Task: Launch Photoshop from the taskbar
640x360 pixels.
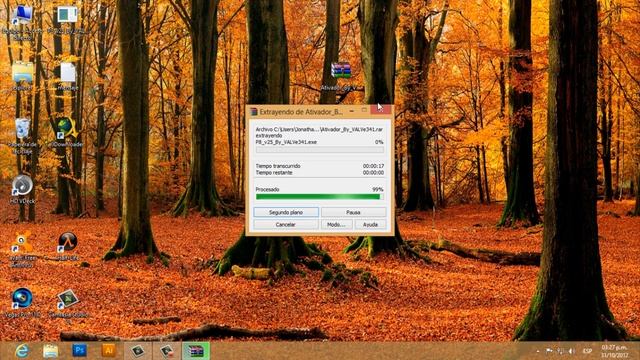Action: coord(80,350)
